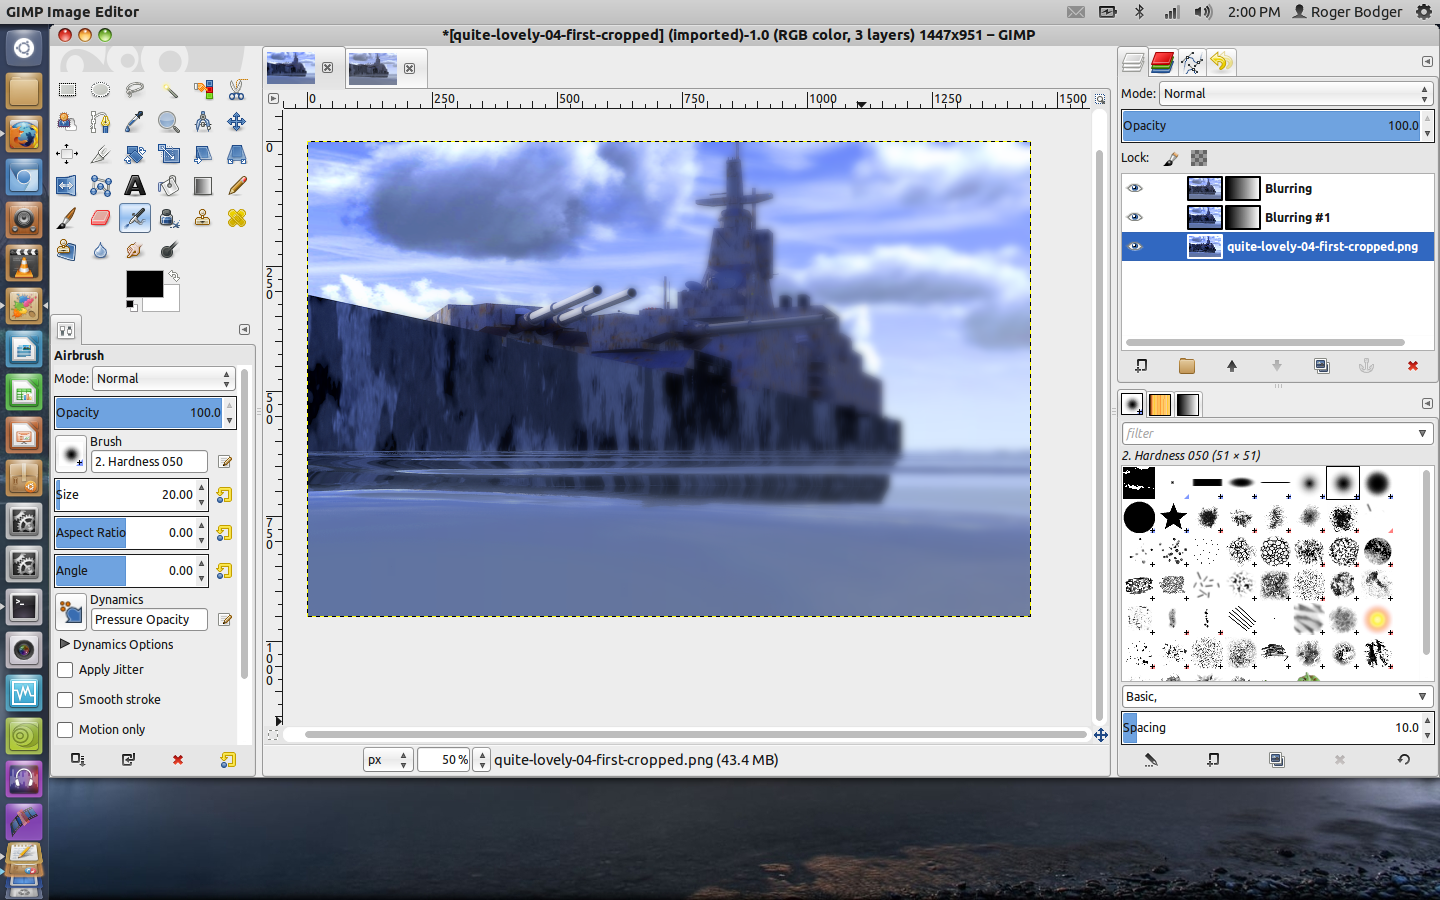Select the Blur/Sharpen droplet tool
The image size is (1440, 900).
(x=101, y=250)
